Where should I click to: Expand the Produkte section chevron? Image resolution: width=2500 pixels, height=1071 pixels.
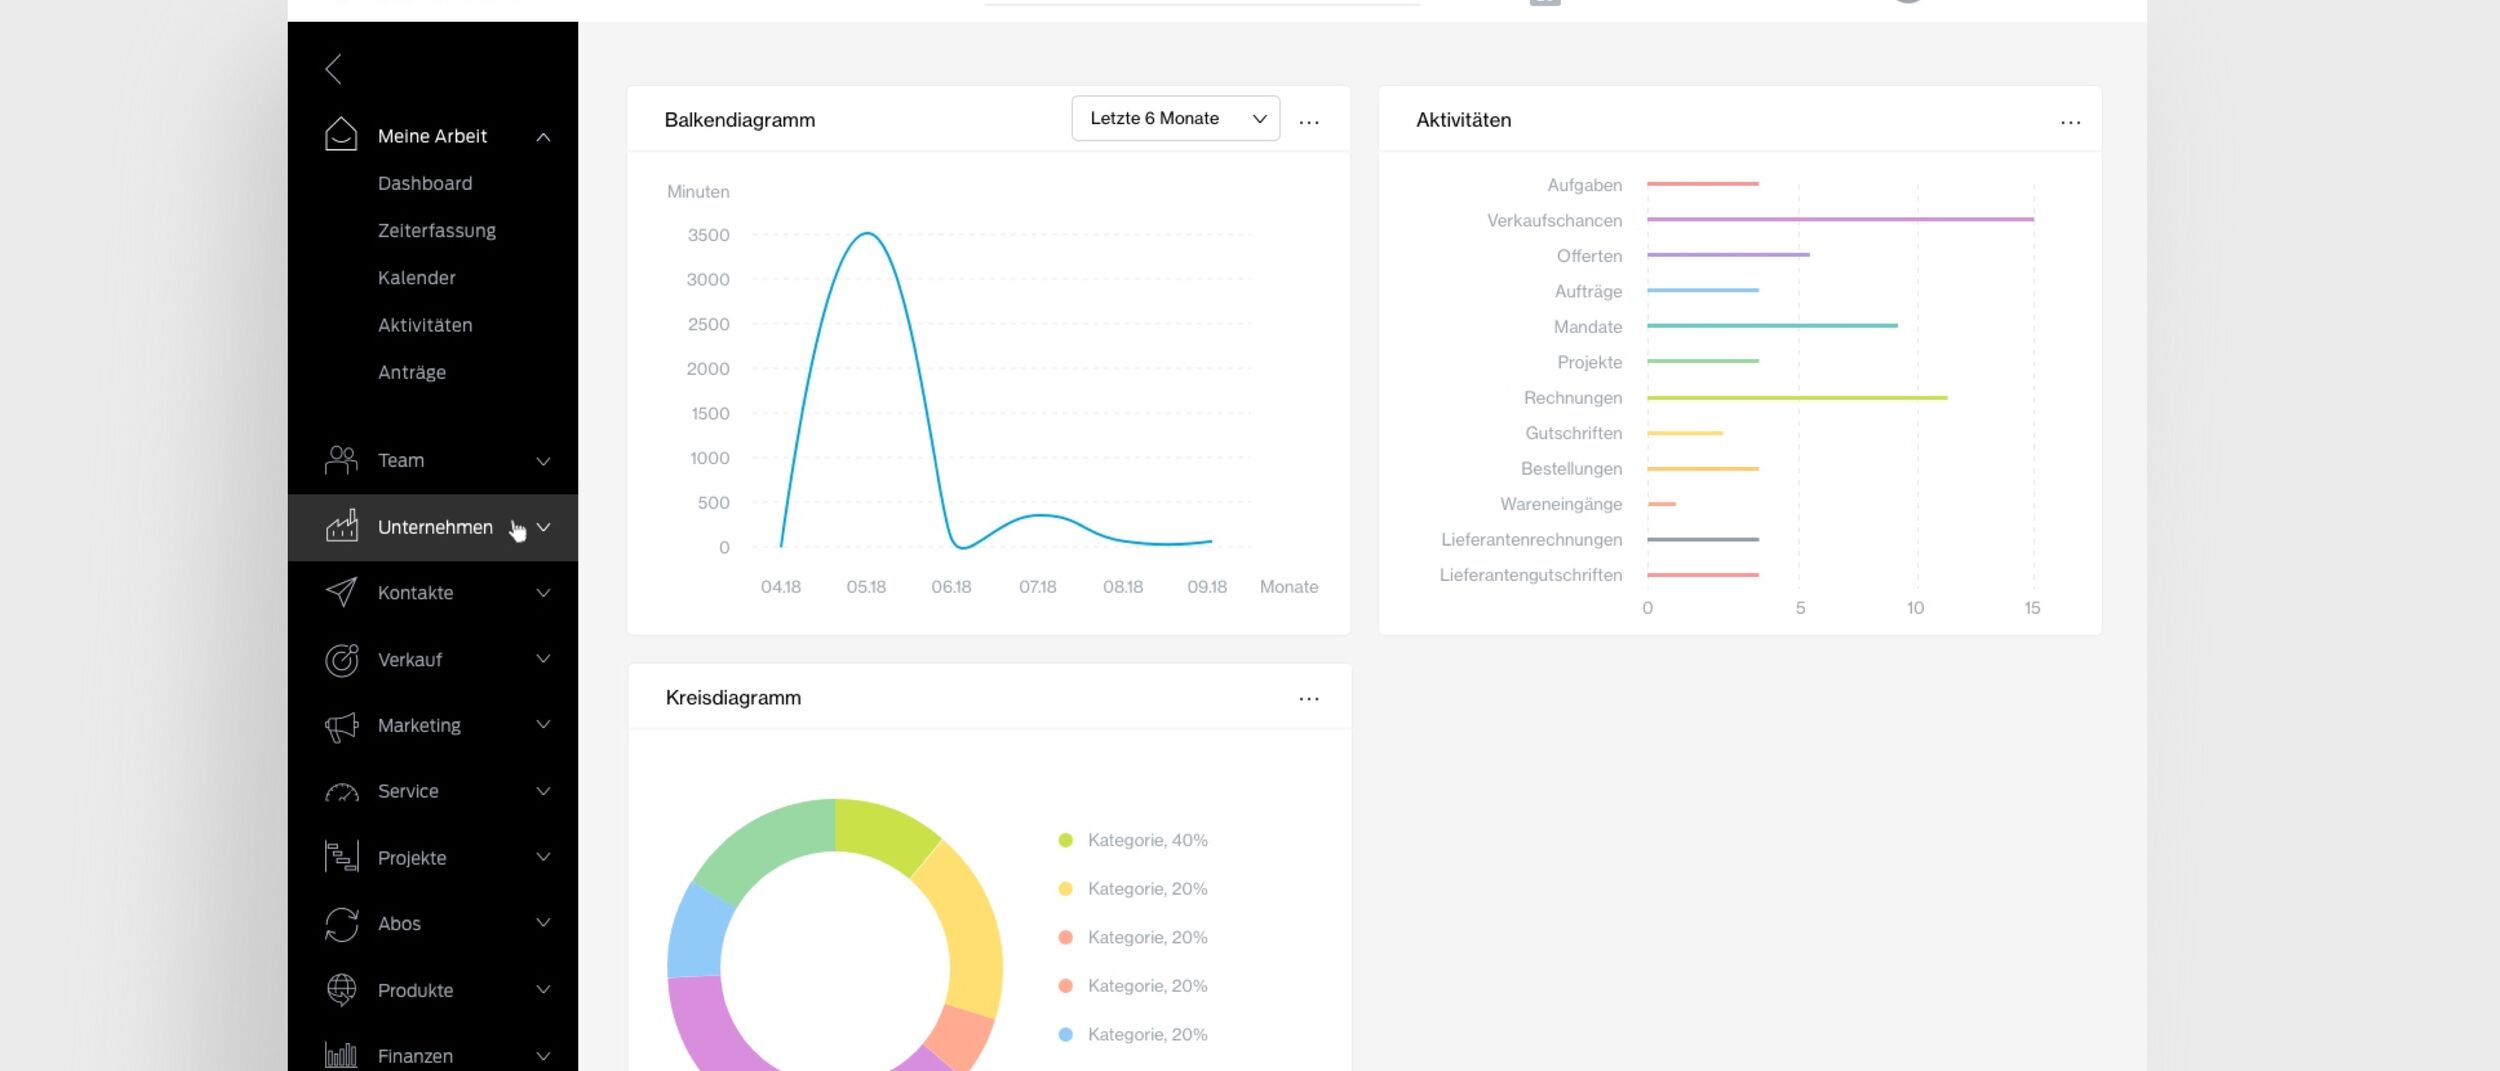point(543,989)
